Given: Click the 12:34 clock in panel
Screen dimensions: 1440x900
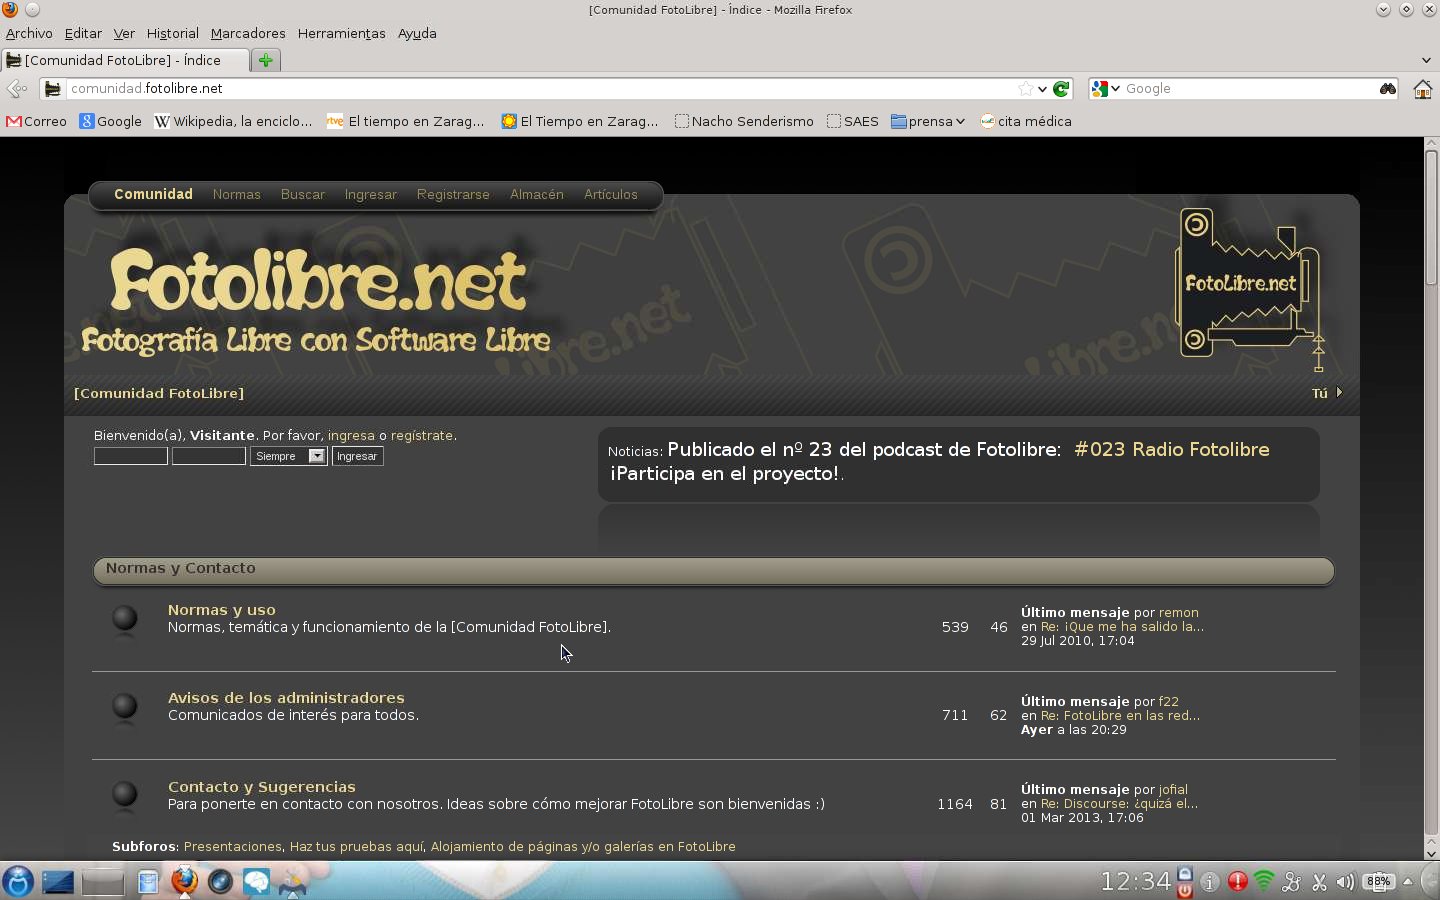Looking at the screenshot, I should click(1136, 881).
